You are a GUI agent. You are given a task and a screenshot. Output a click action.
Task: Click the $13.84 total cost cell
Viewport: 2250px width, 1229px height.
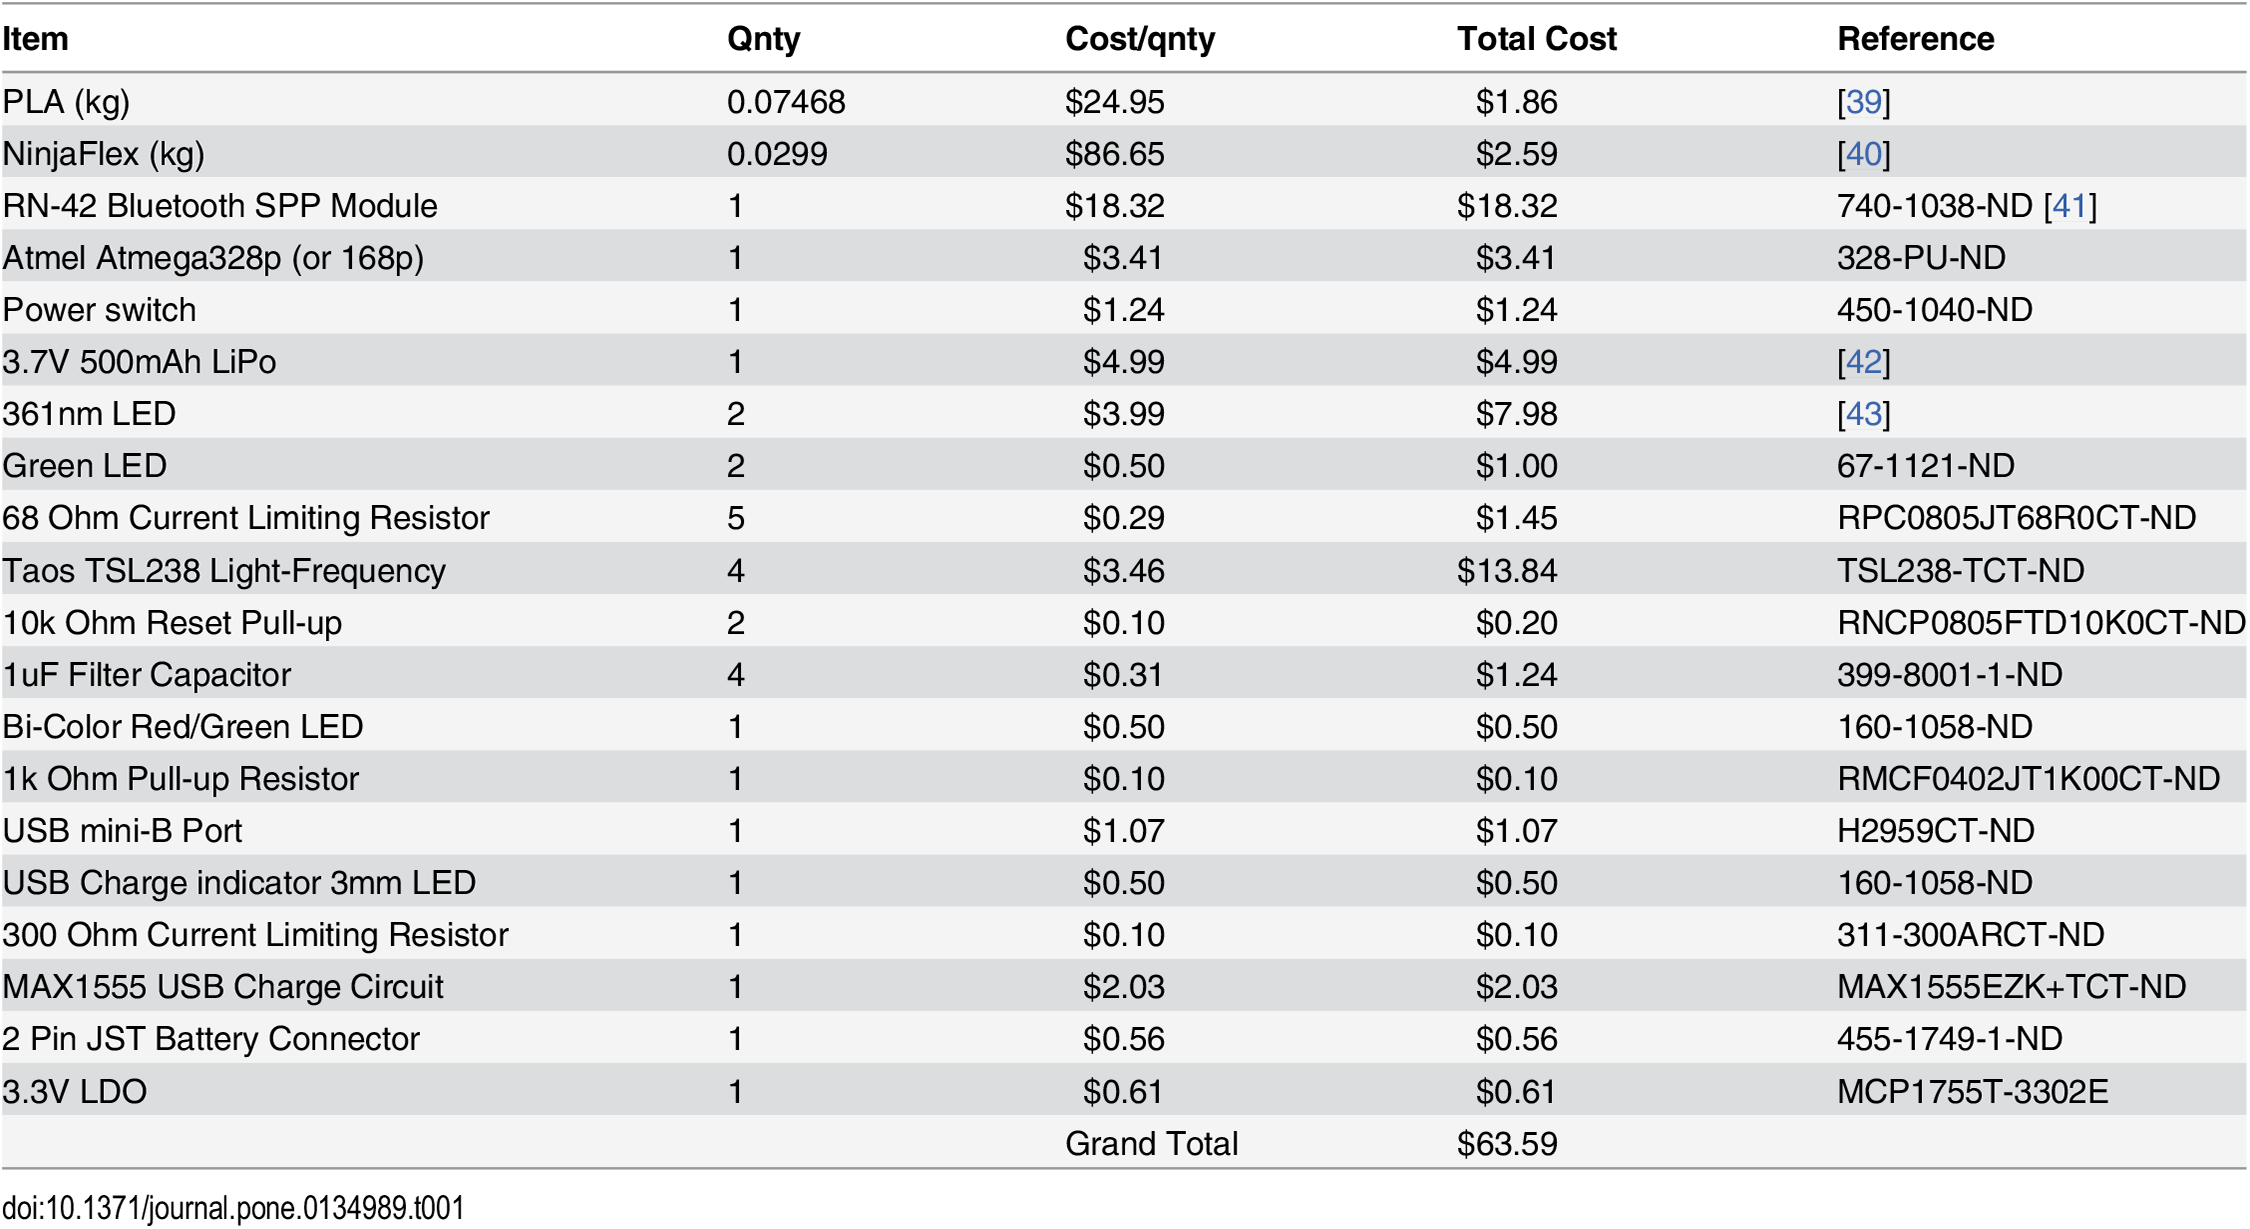(x=1506, y=571)
